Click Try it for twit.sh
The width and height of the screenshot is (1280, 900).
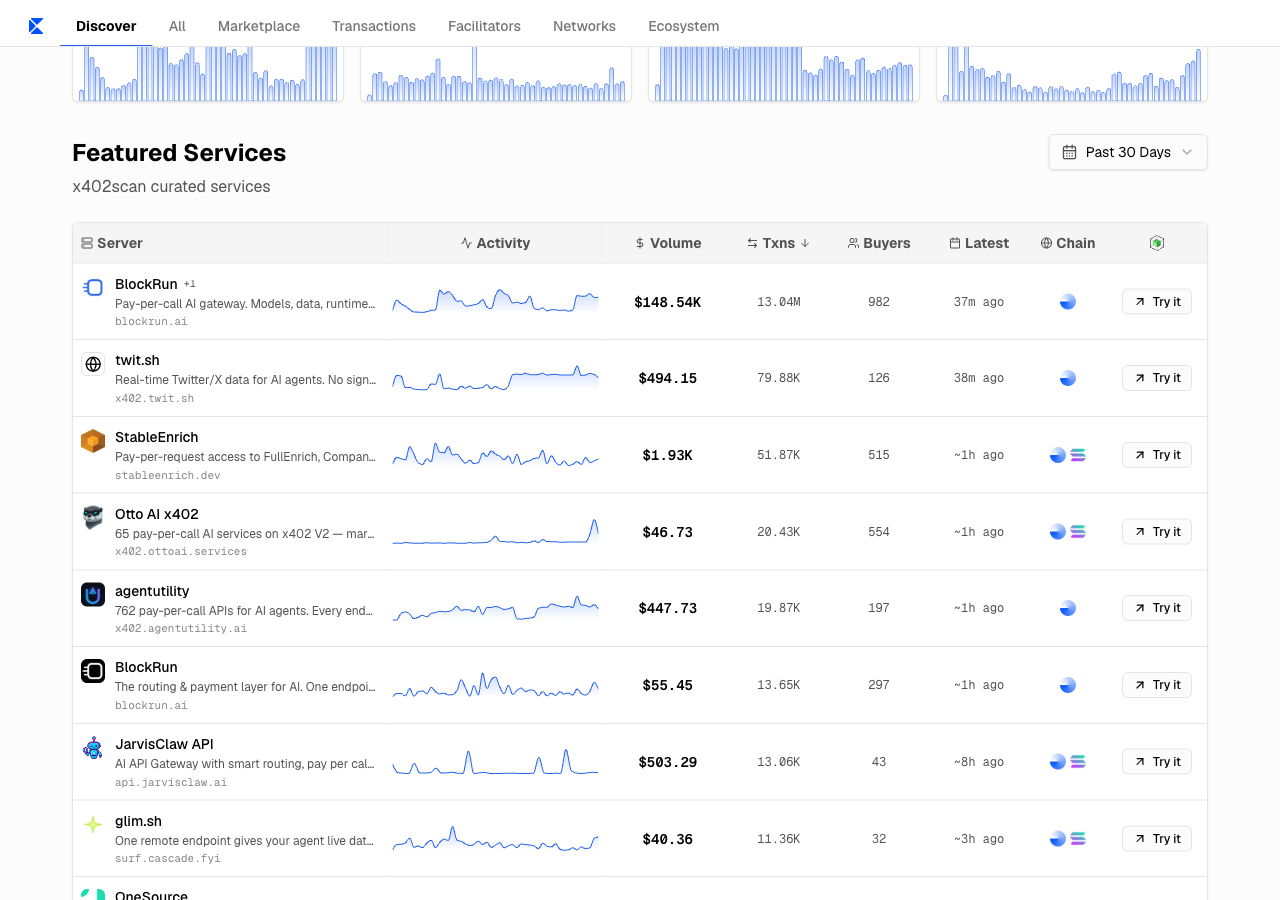point(1157,378)
